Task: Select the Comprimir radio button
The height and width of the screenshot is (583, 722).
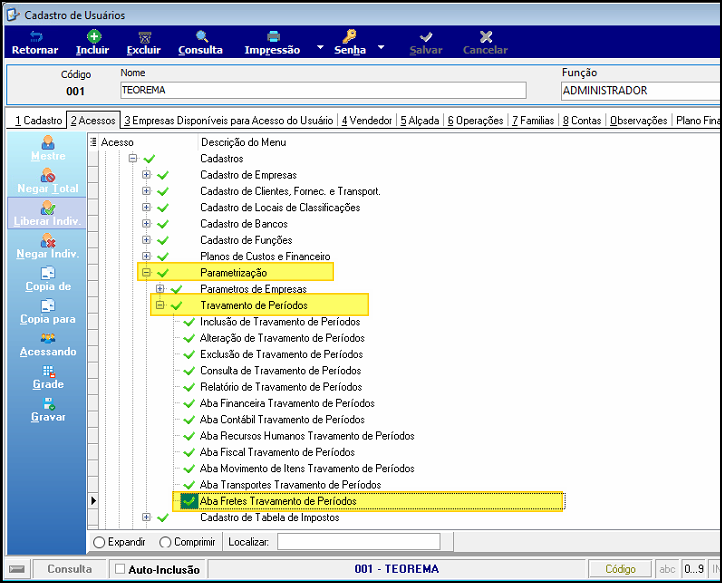Action: coord(165,542)
